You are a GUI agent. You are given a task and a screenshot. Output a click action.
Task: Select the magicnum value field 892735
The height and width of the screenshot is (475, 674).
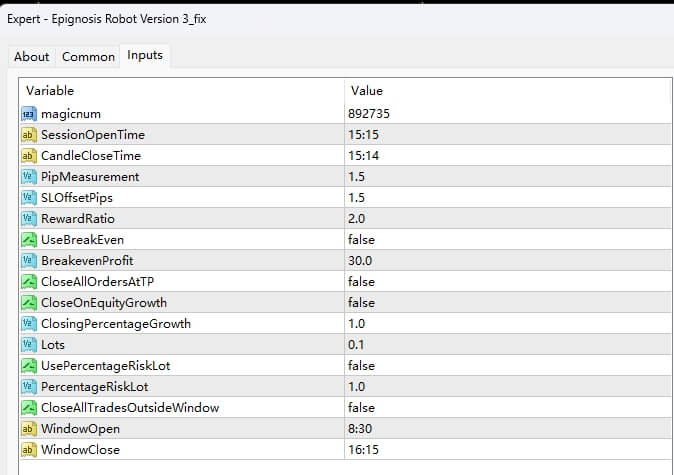tap(368, 114)
